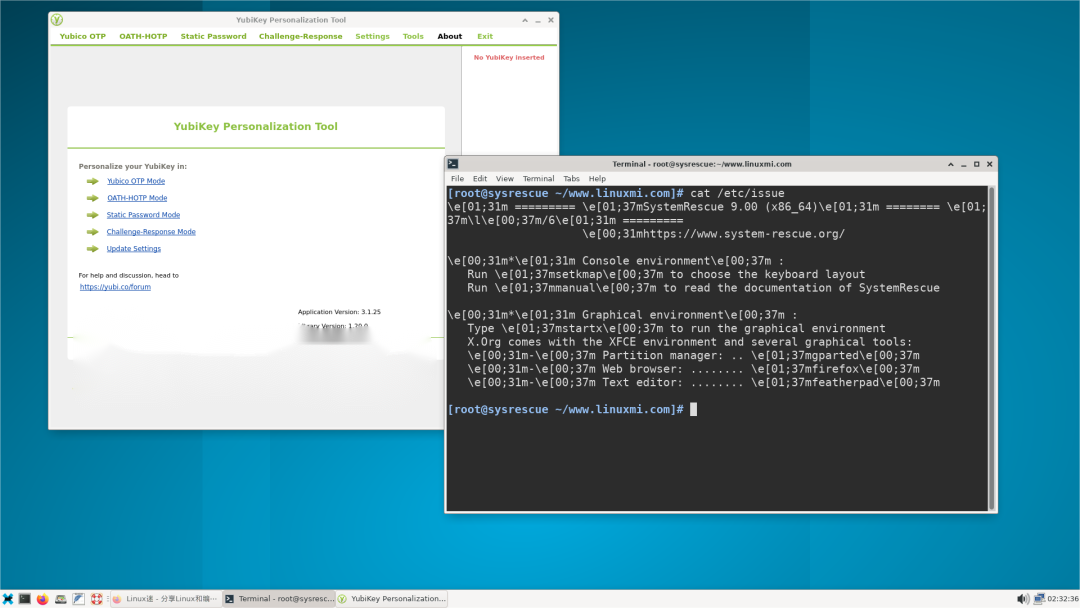Click 'For help and discussion, head to' text
The height and width of the screenshot is (608, 1080).
[129, 275]
